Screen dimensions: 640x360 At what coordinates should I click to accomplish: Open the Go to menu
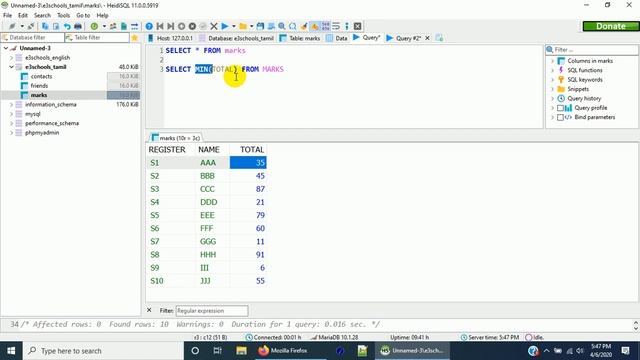[83, 15]
